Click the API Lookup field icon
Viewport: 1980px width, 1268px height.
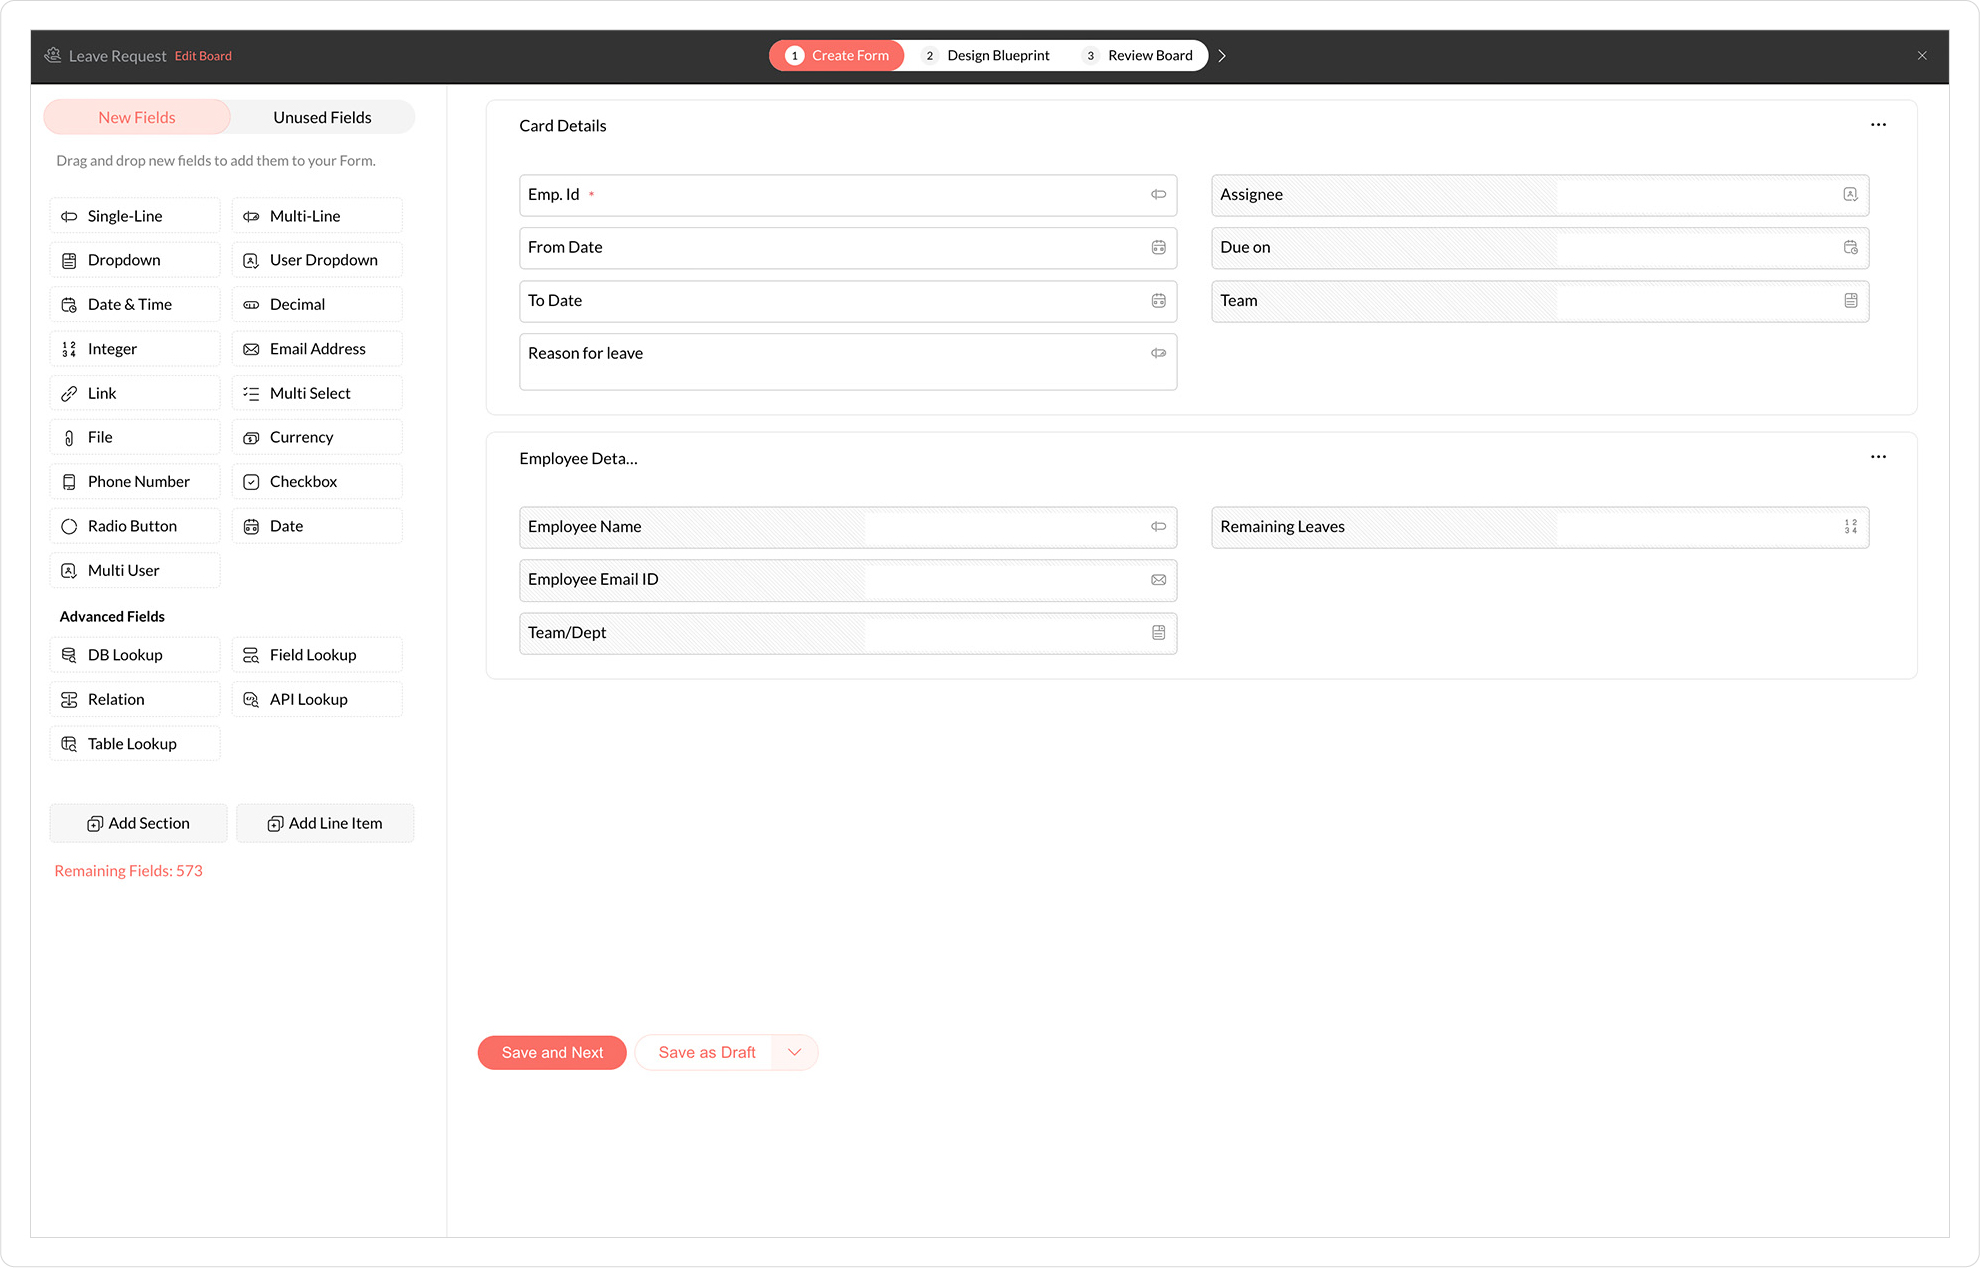coord(251,700)
